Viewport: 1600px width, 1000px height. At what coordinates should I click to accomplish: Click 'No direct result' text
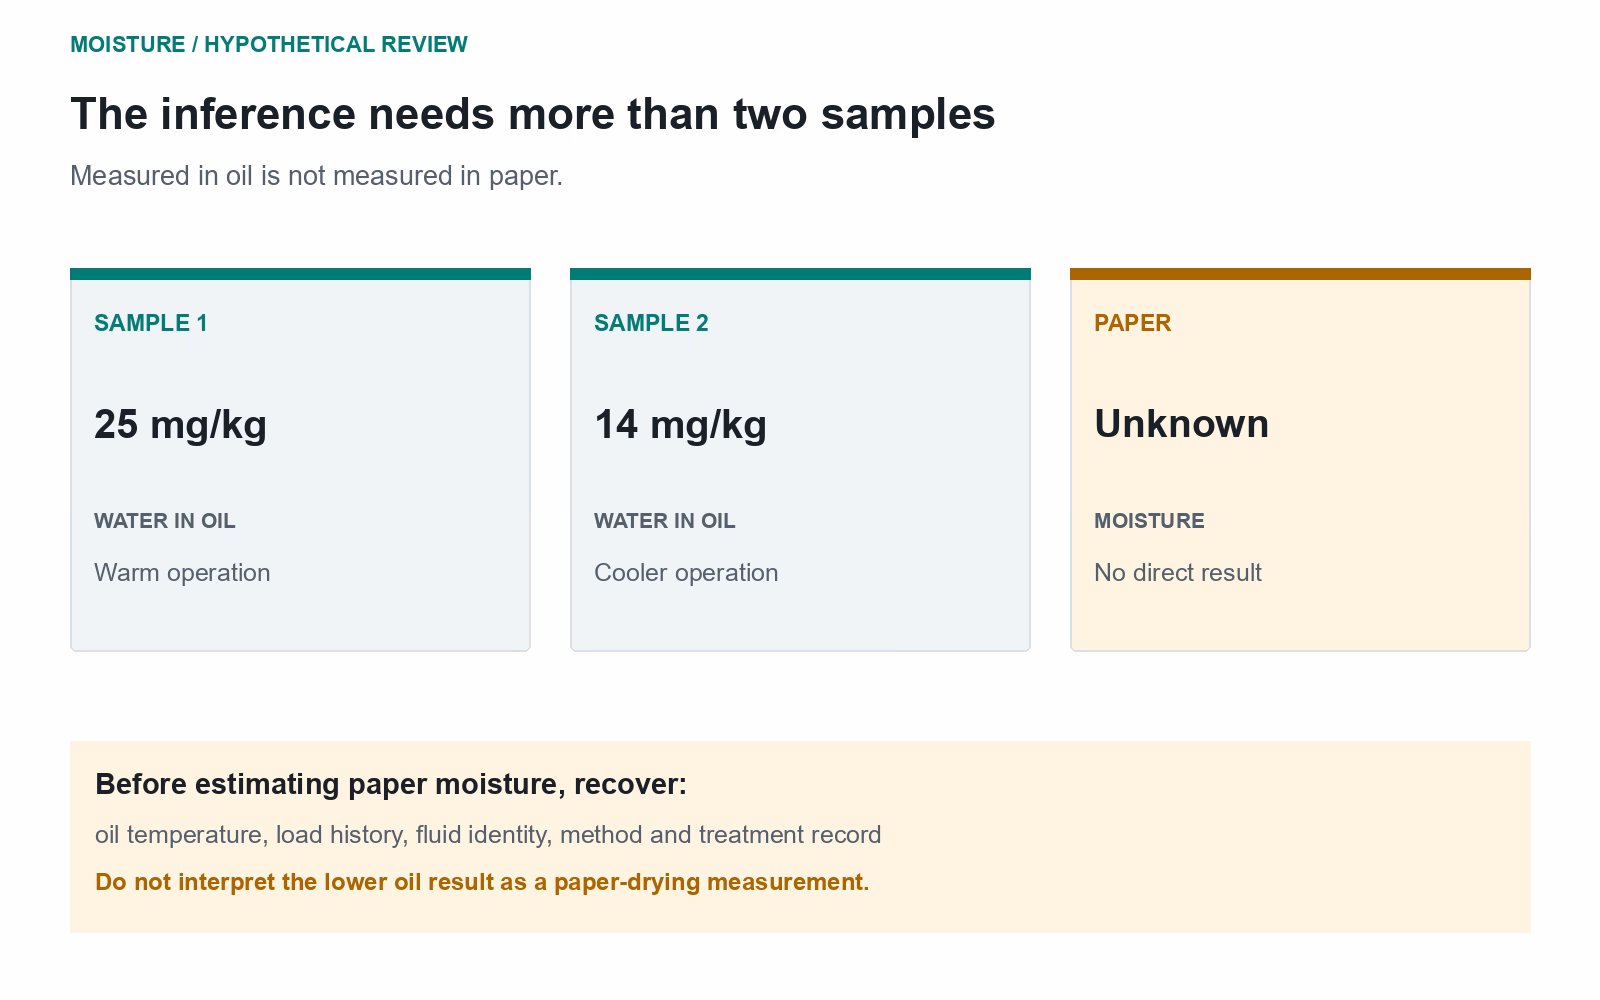[1178, 573]
